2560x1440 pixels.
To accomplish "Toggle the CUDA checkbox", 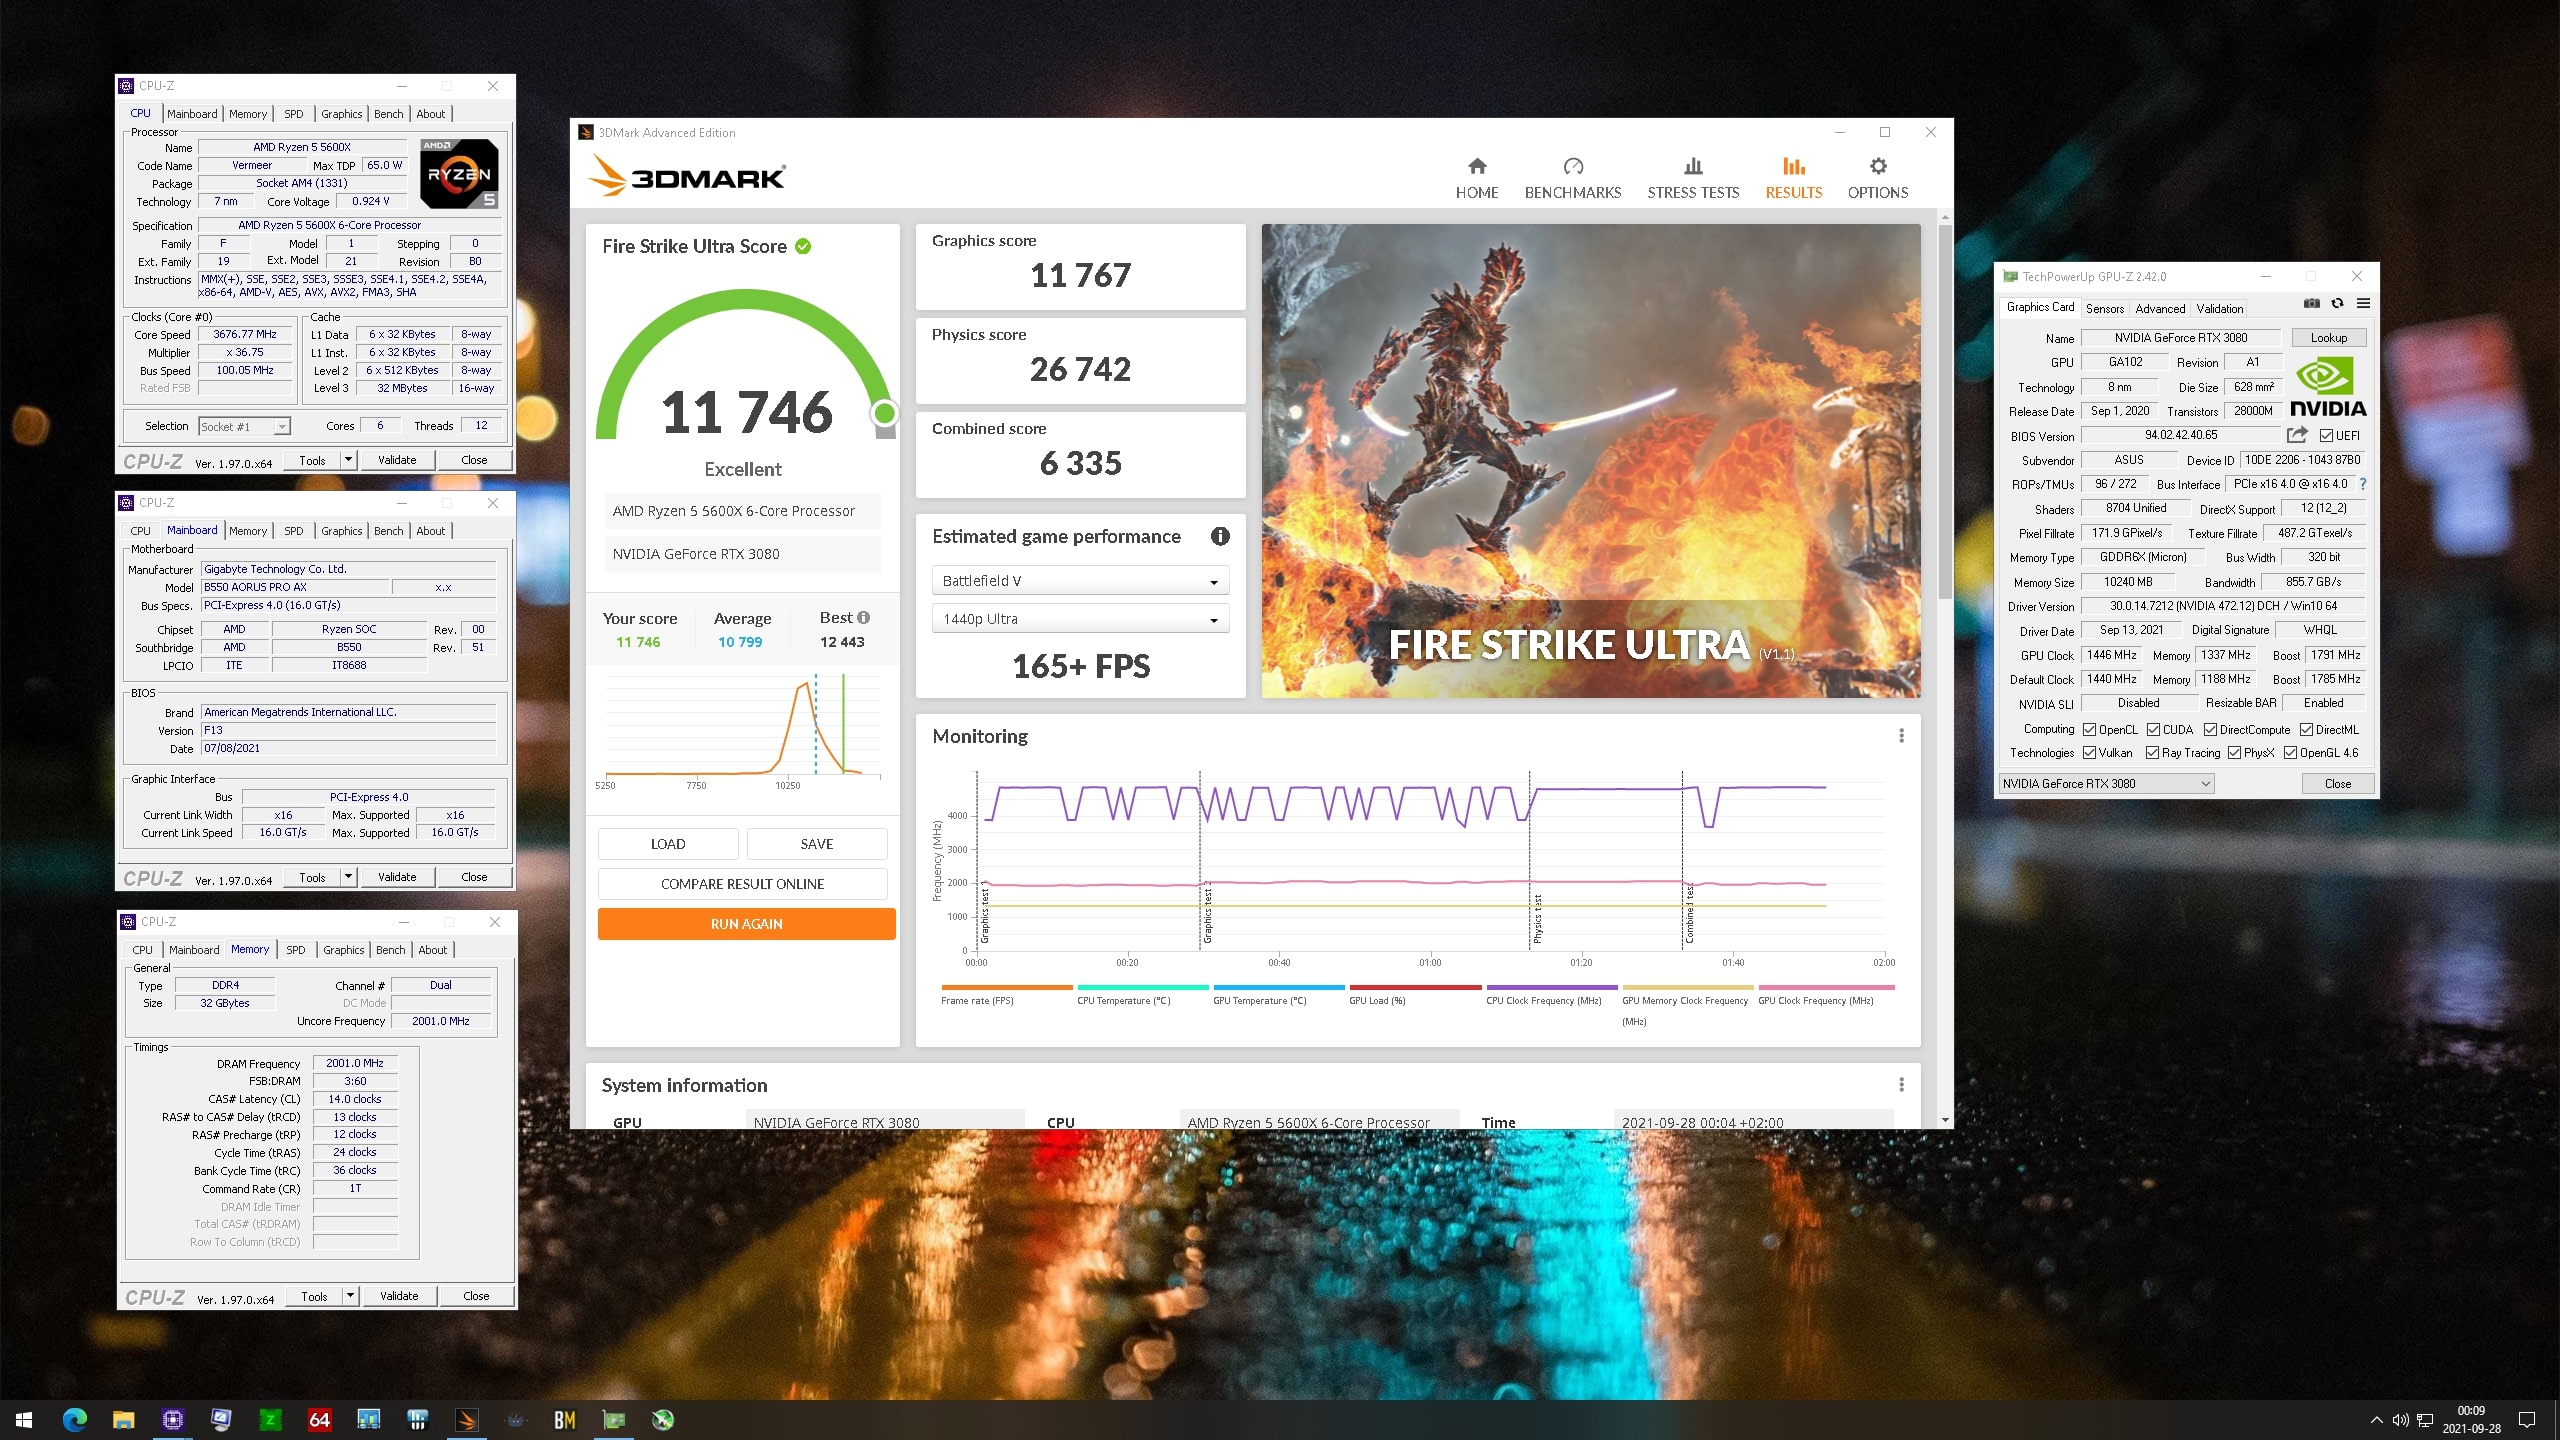I will [x=2153, y=730].
